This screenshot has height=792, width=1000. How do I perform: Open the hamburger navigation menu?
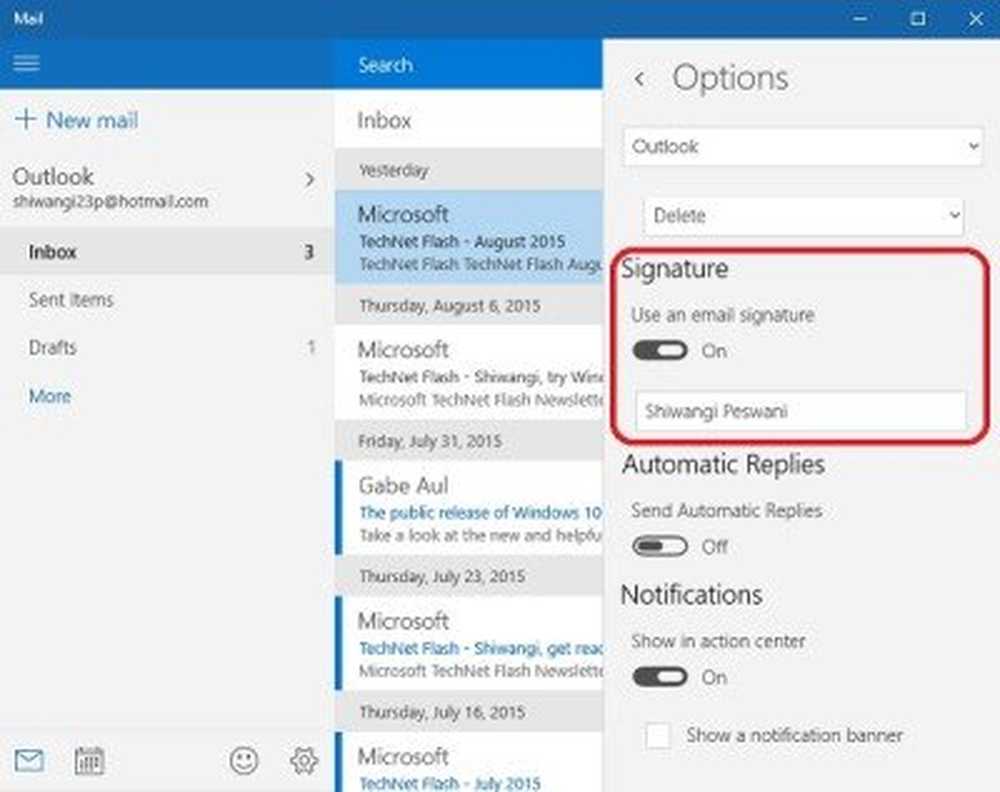coord(26,62)
